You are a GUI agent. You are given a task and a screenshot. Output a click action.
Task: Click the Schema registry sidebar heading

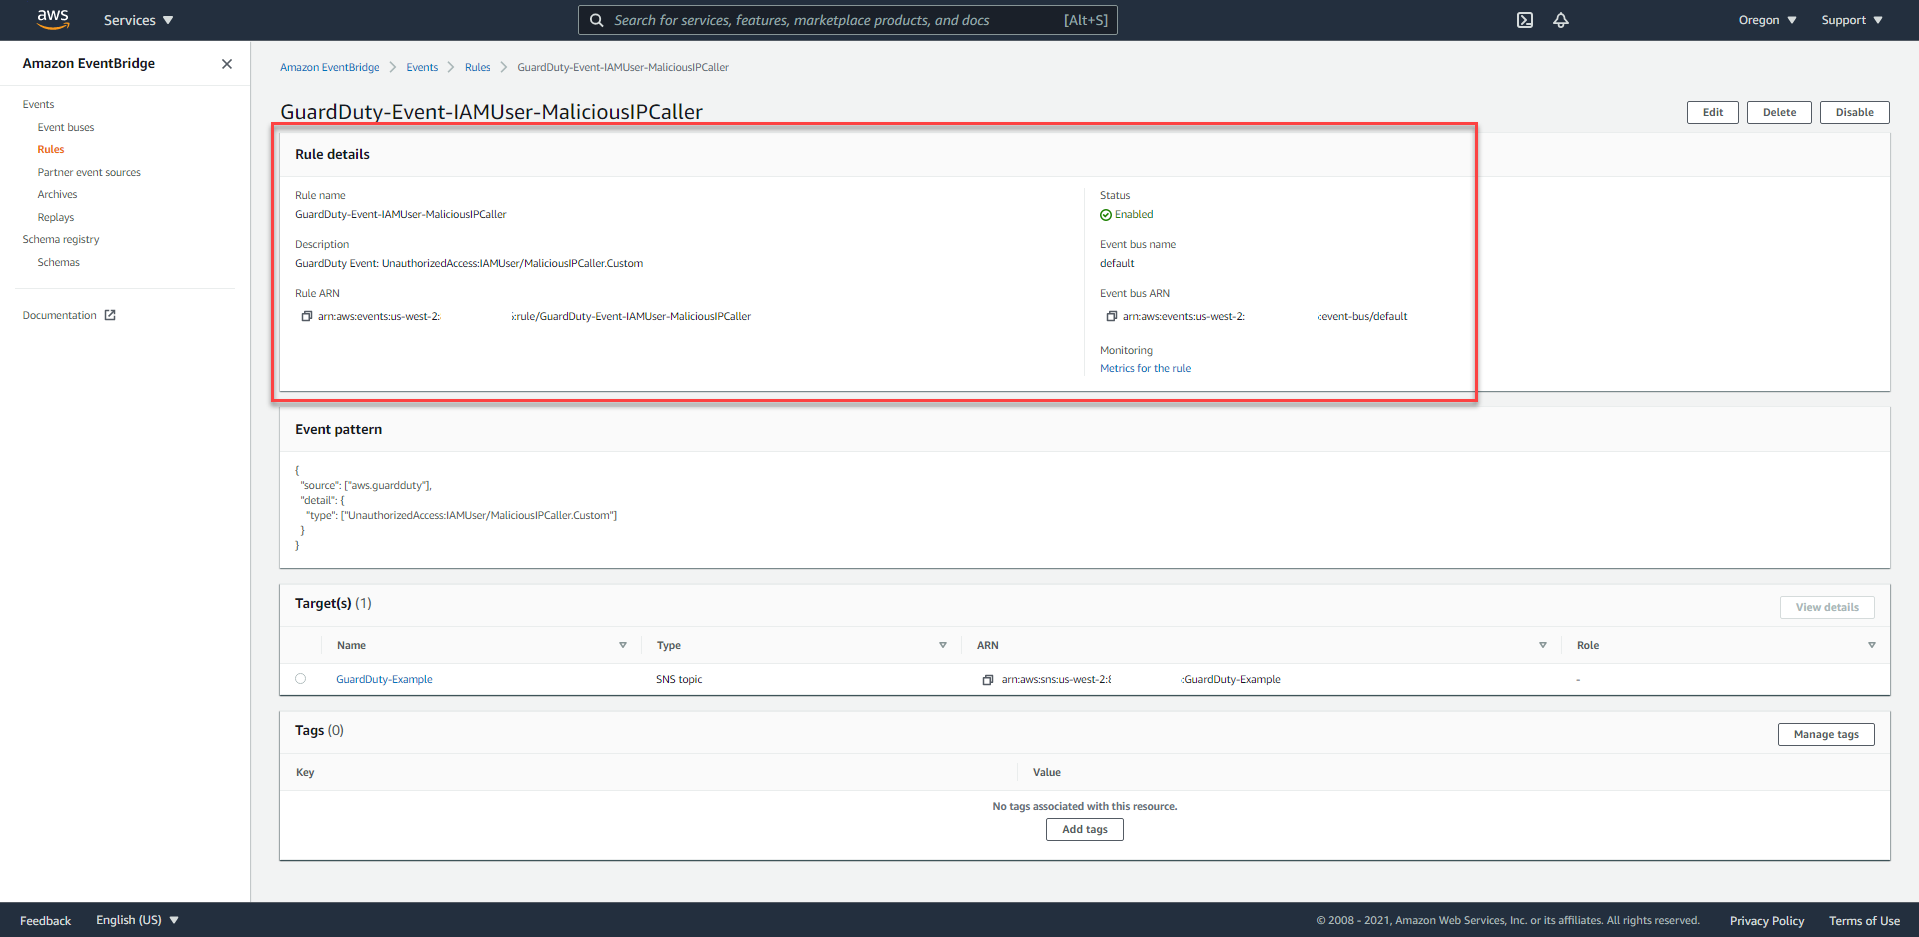click(x=61, y=239)
